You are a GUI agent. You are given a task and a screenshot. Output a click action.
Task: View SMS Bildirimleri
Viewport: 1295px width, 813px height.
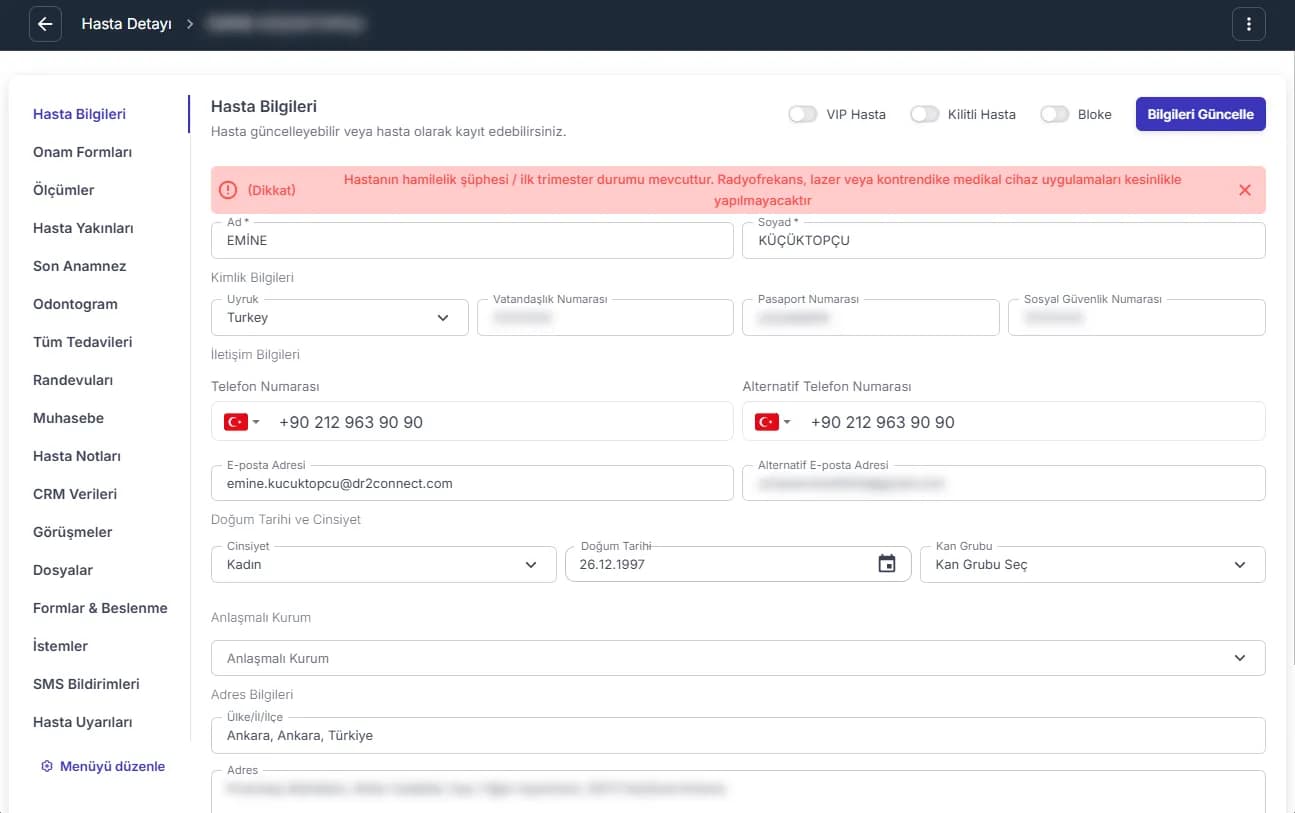86,684
